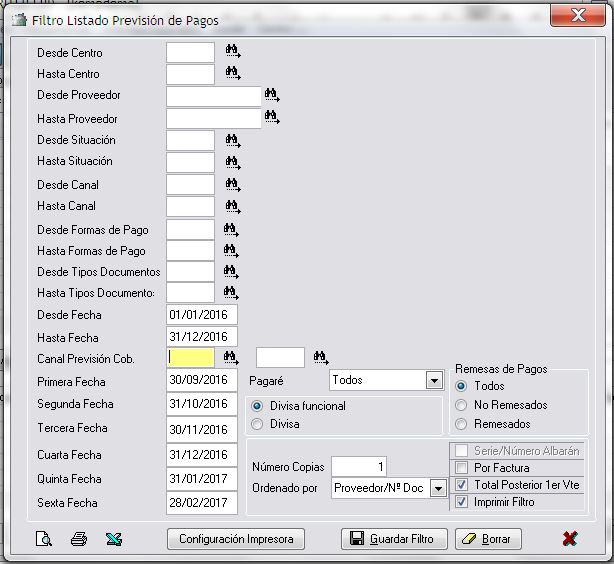Click Sexta Fecha field 28/02/2017
This screenshot has height=564, width=614.
[202, 503]
